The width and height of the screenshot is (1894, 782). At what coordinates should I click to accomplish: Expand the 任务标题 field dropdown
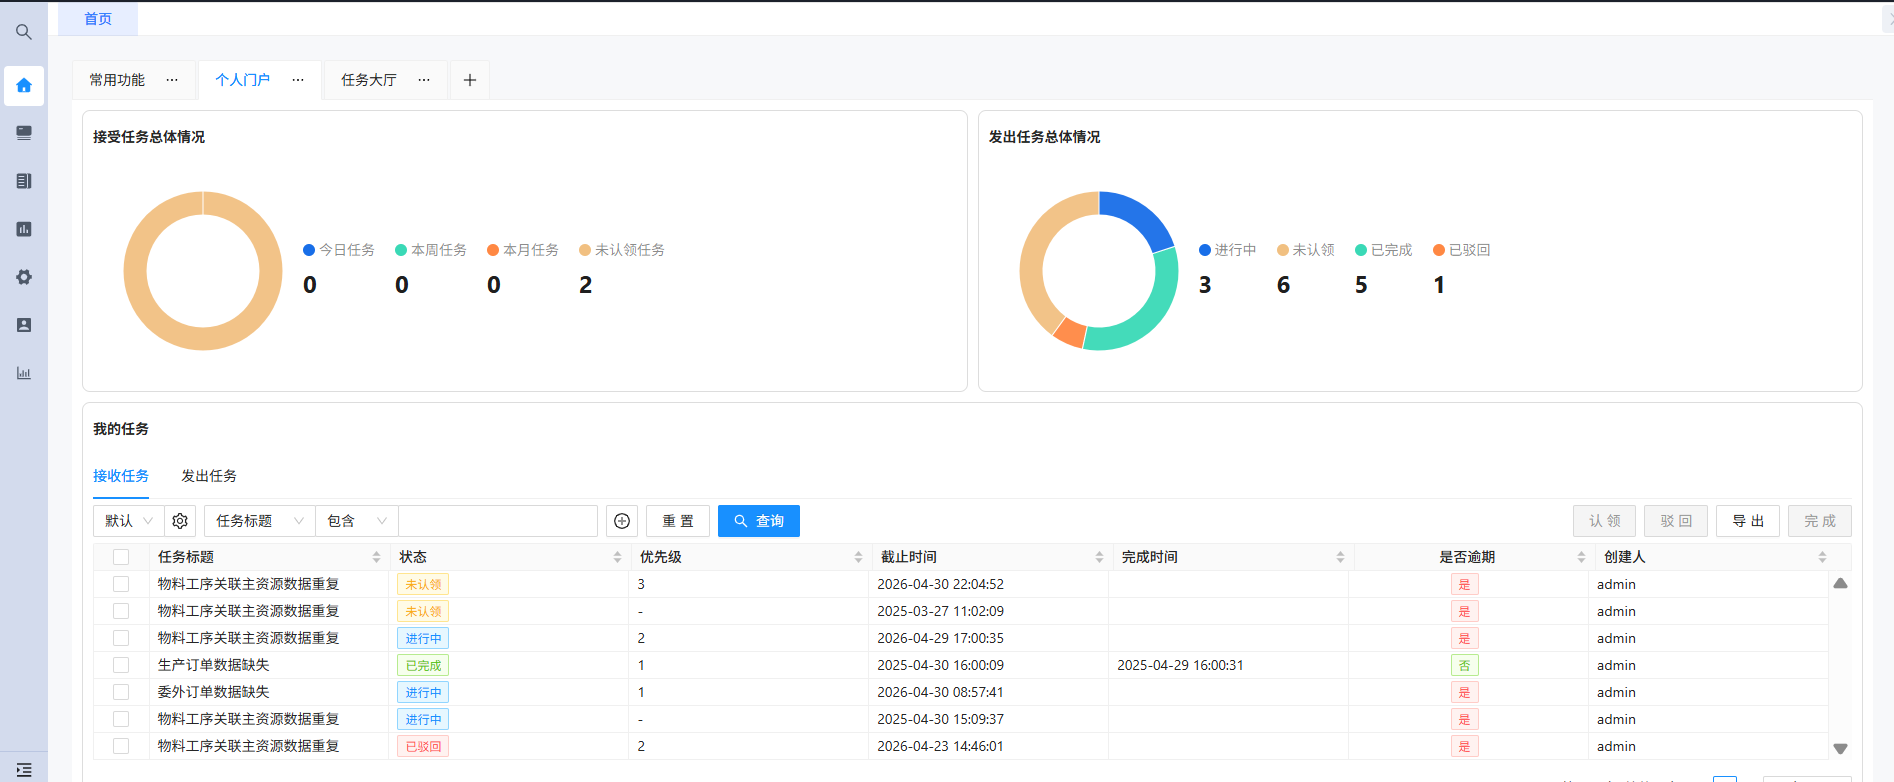point(260,521)
